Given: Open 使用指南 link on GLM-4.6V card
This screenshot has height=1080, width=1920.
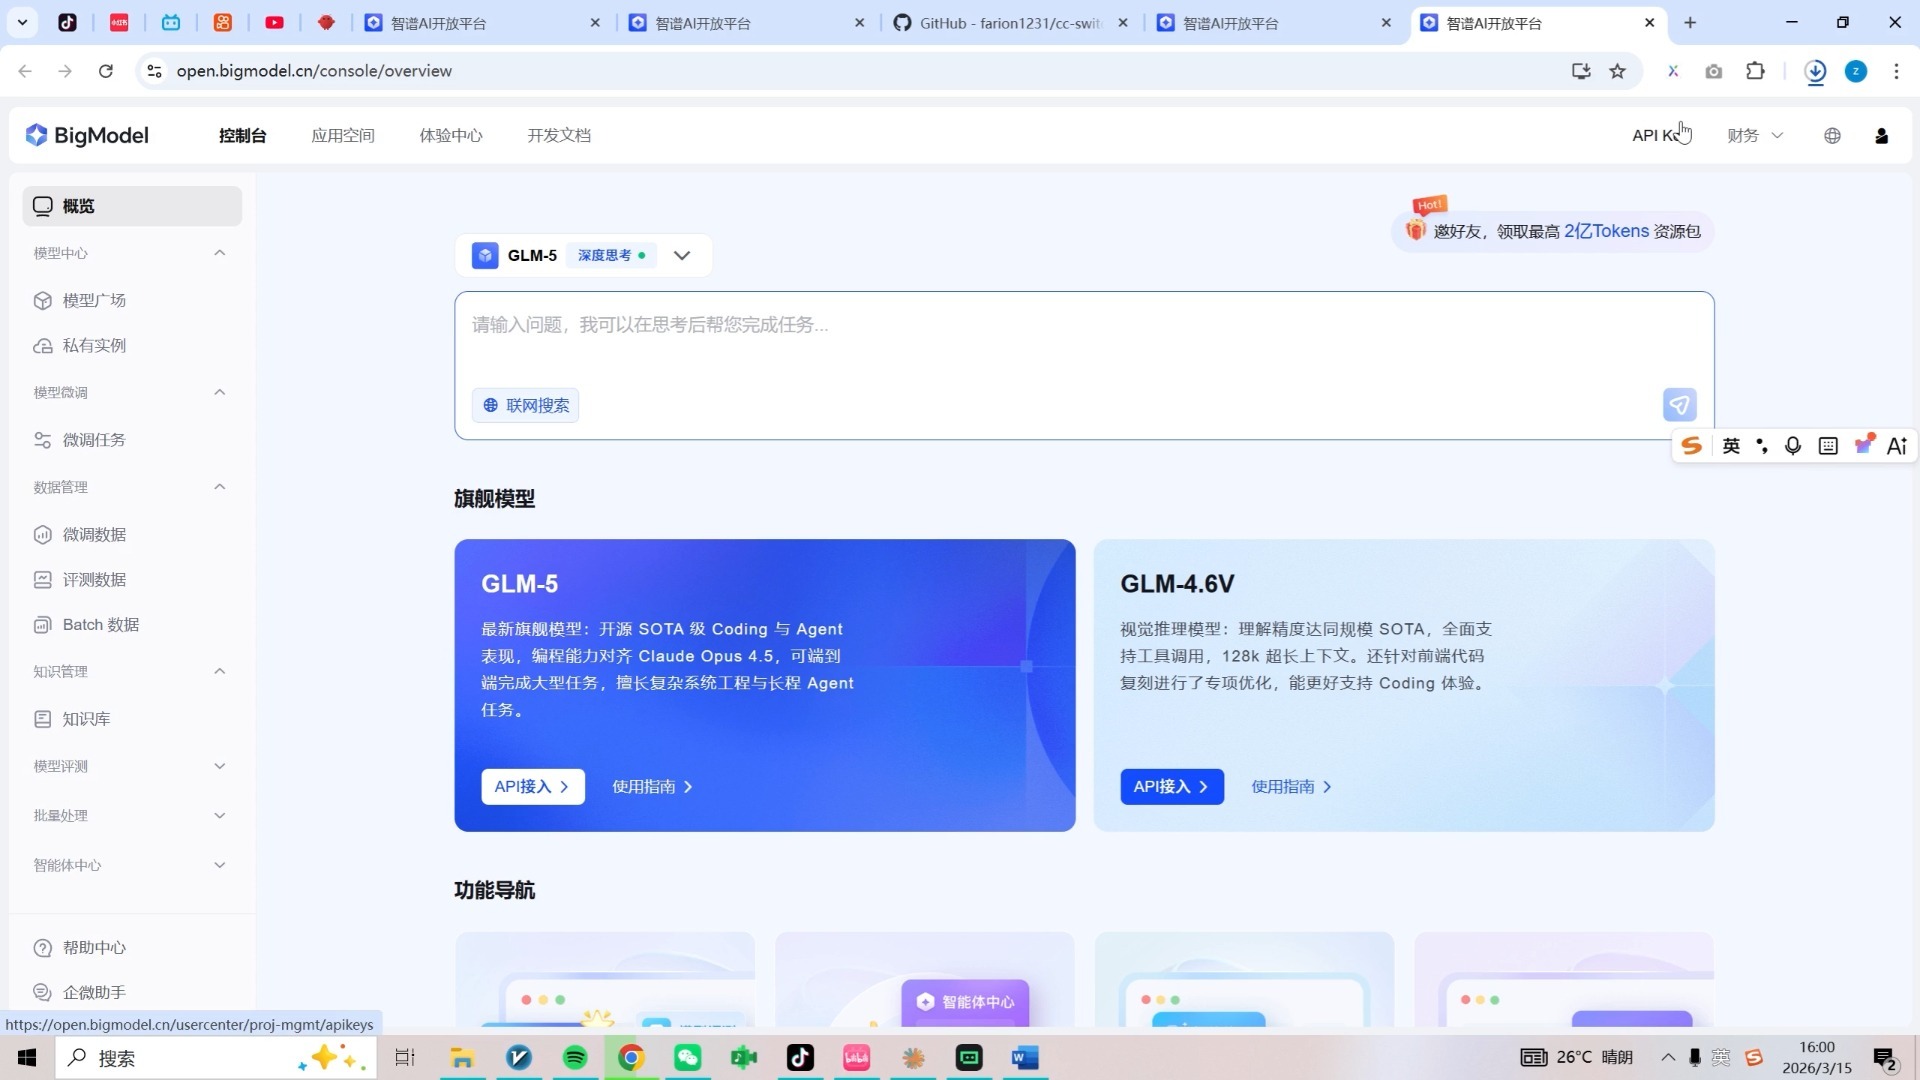Looking at the screenshot, I should point(1290,787).
